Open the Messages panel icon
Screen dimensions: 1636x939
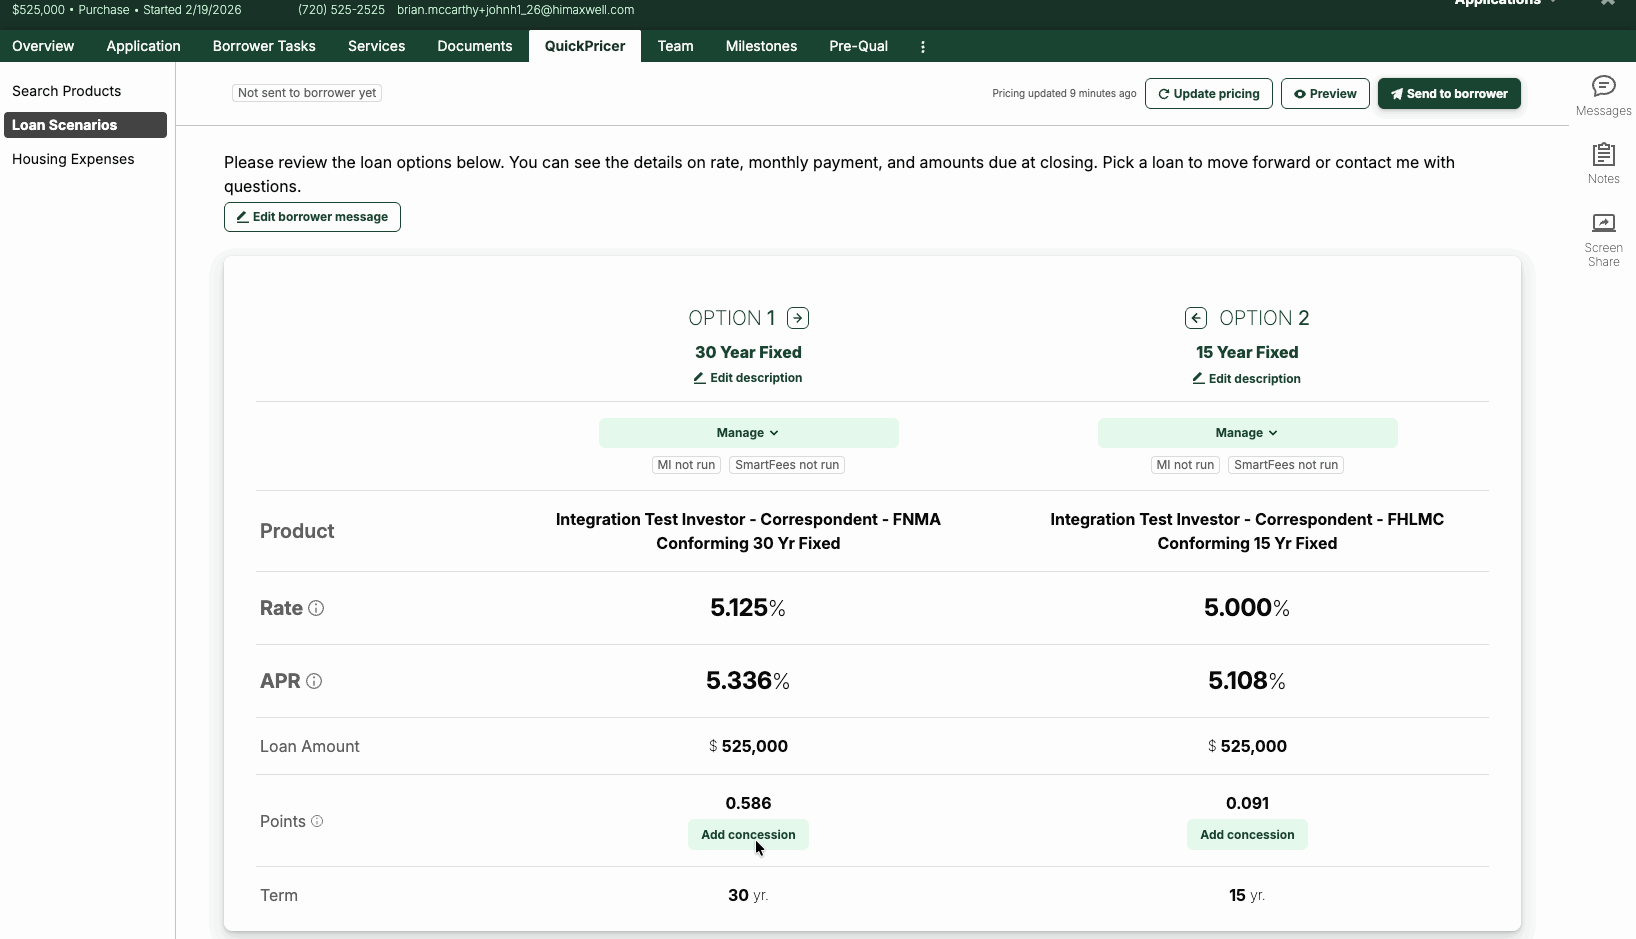[1603, 87]
